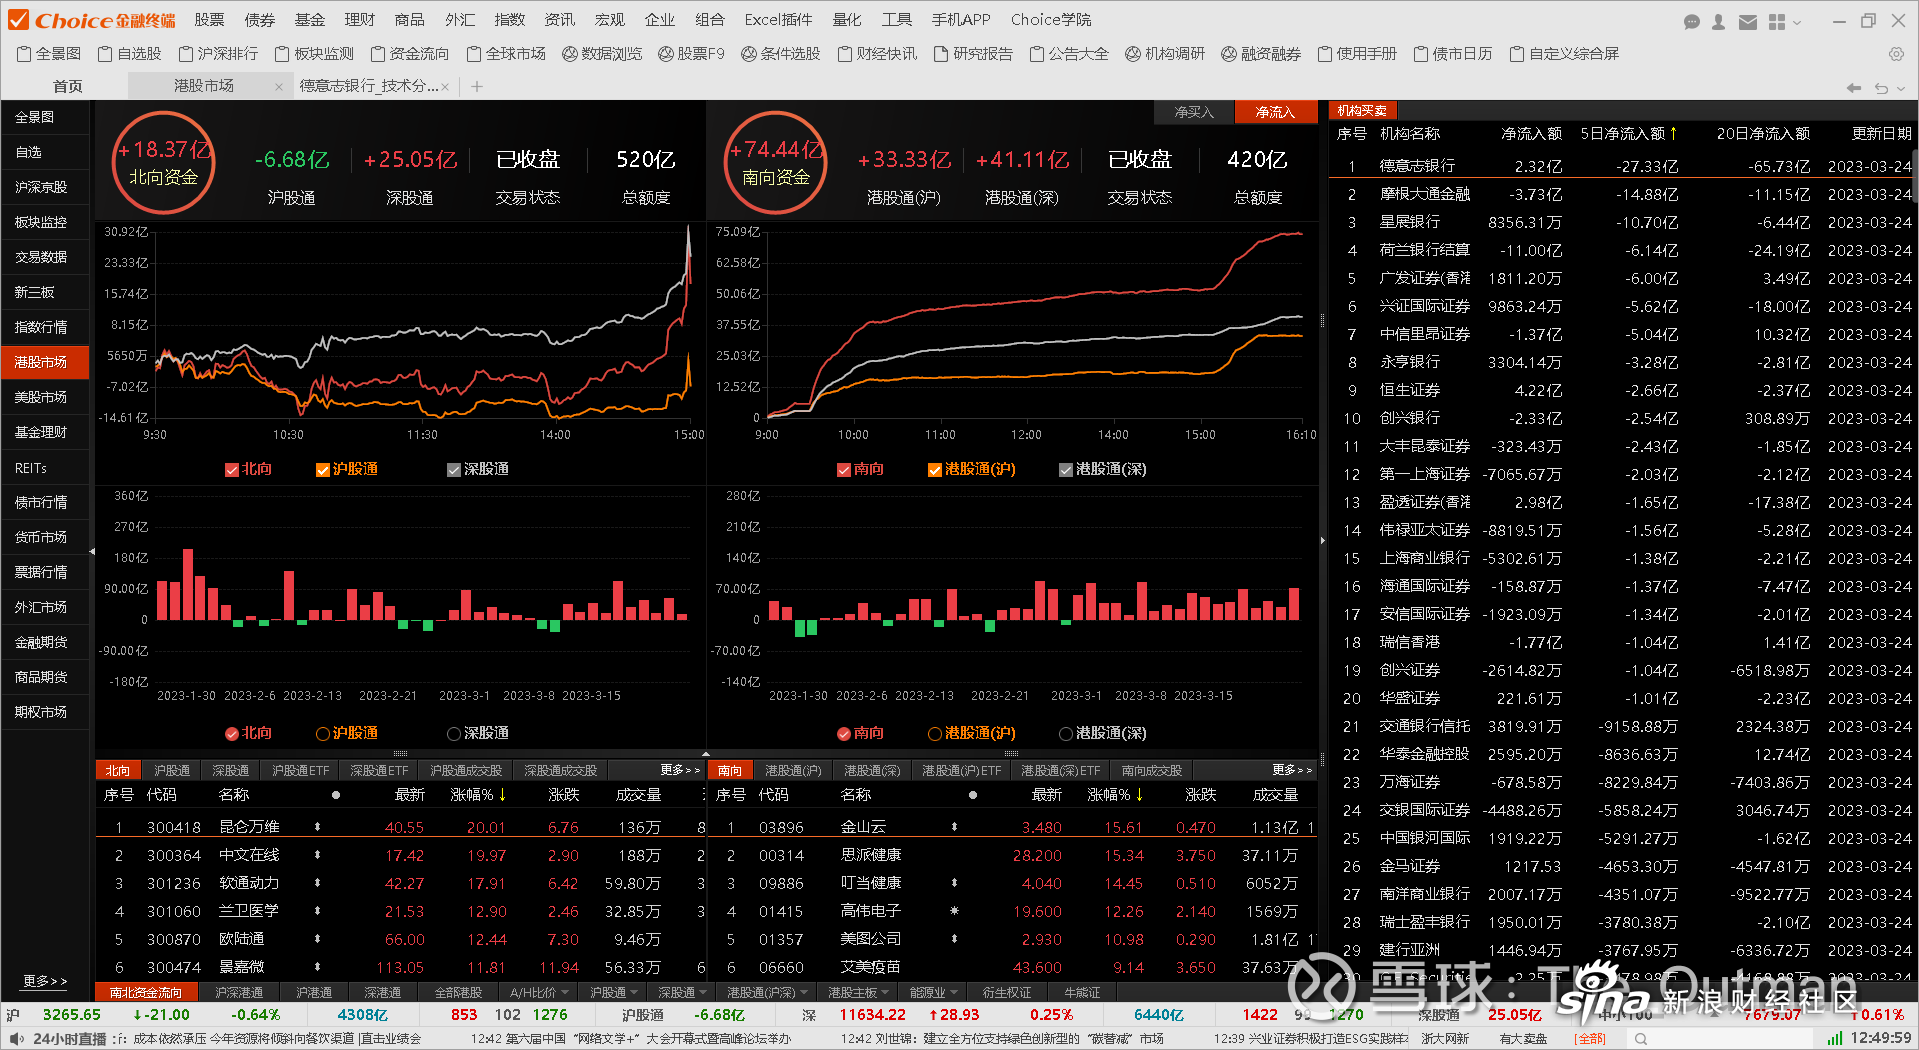Open the 使用手册 toolbar shortcut

(x=1357, y=54)
